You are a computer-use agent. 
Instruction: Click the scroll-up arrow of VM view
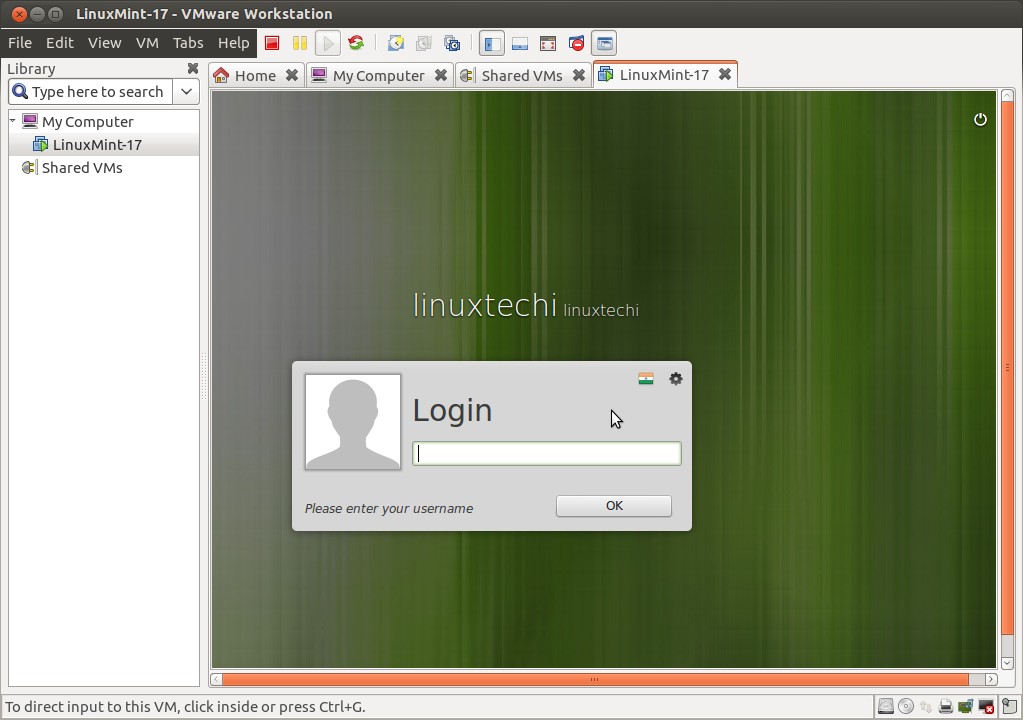[x=1007, y=96]
